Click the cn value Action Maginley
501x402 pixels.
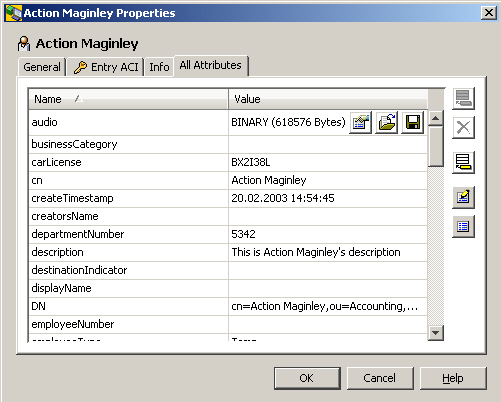point(328,180)
